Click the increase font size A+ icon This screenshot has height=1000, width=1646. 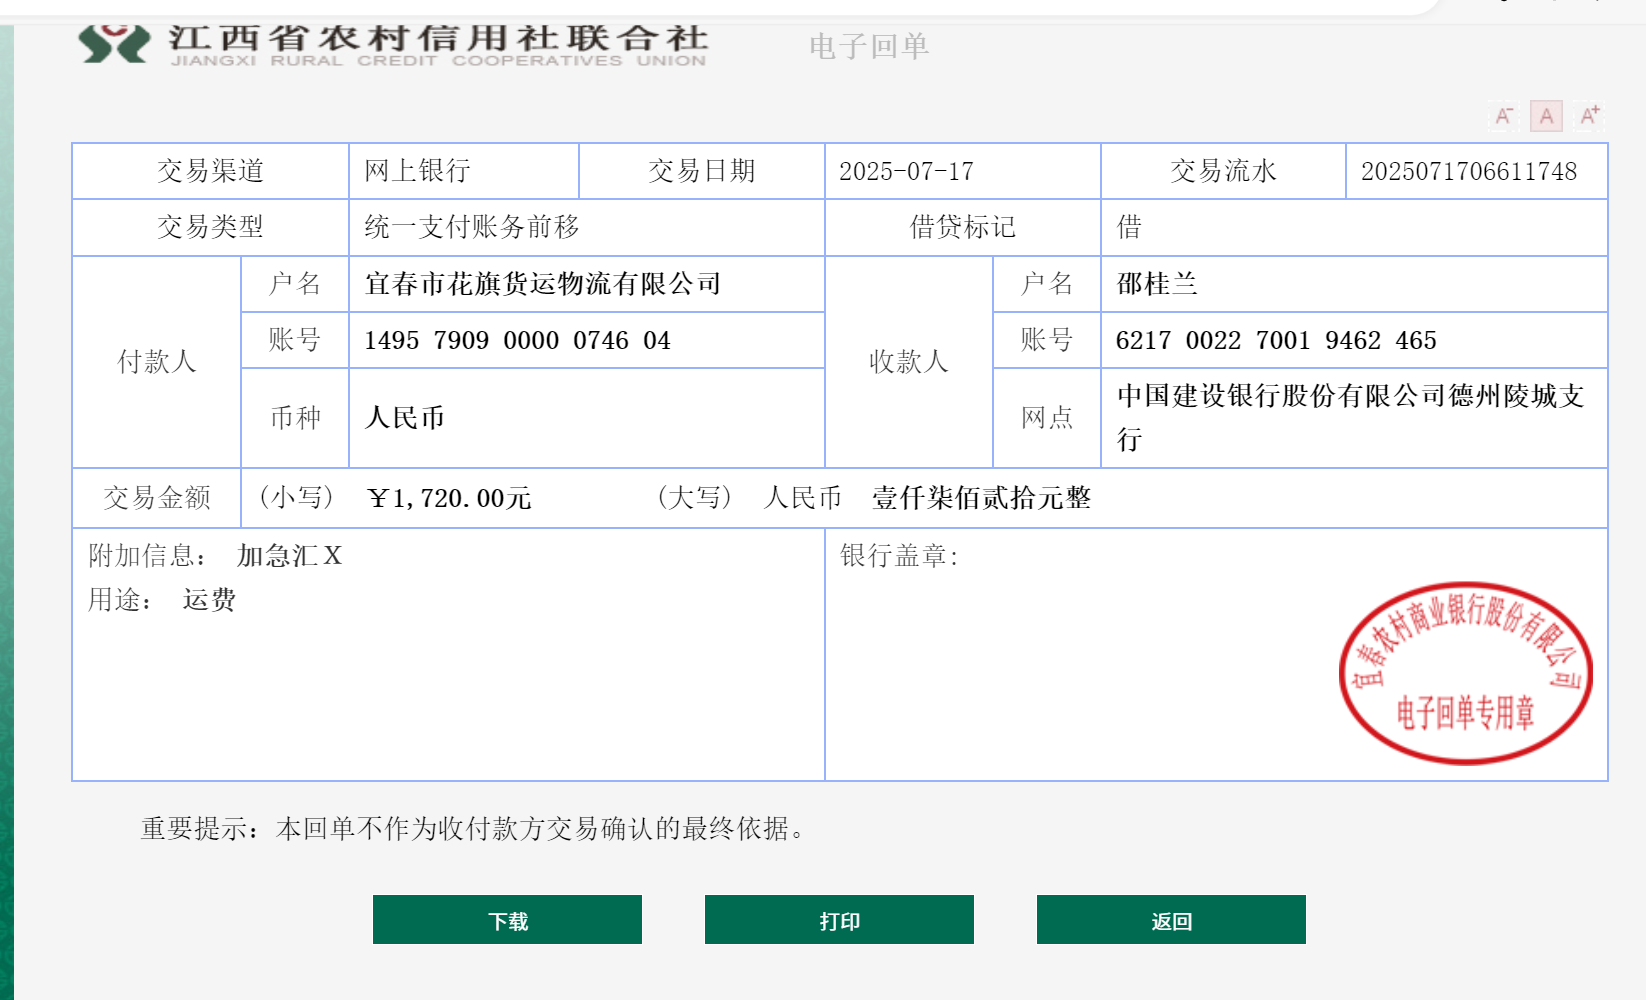tap(1589, 116)
